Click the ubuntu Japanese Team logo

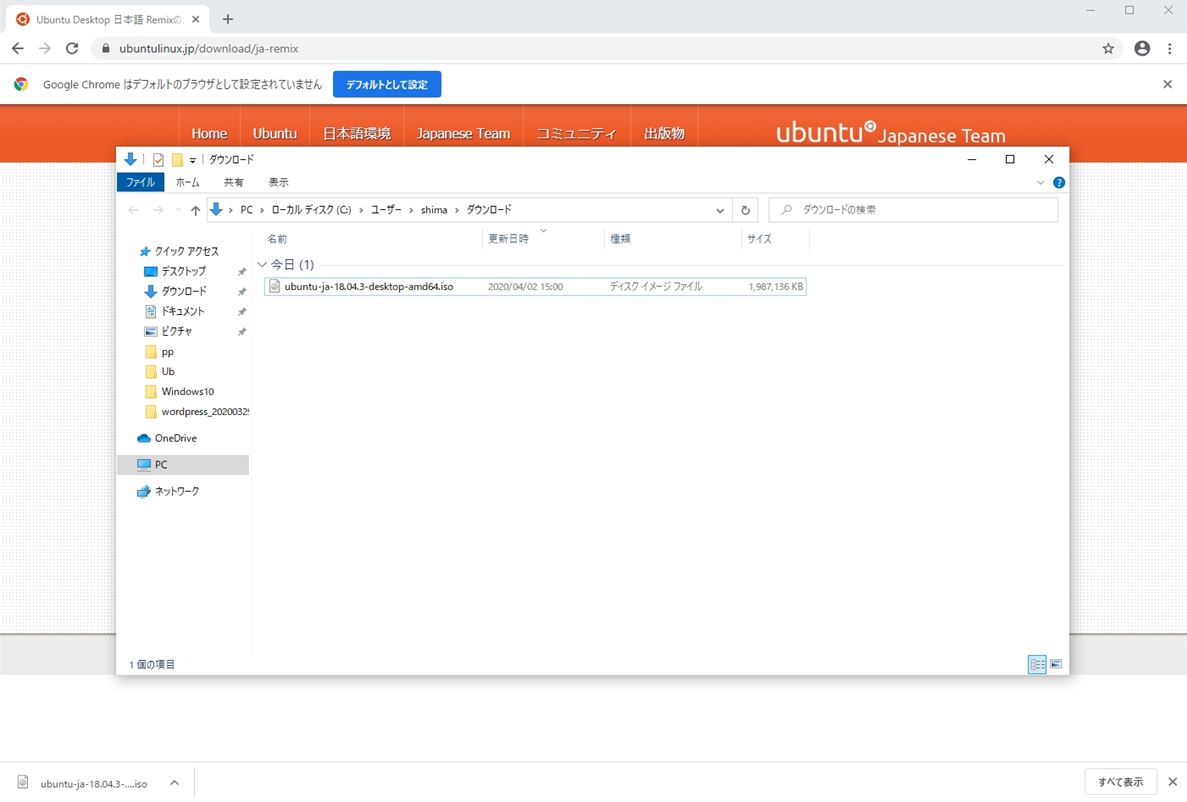[x=890, y=133]
